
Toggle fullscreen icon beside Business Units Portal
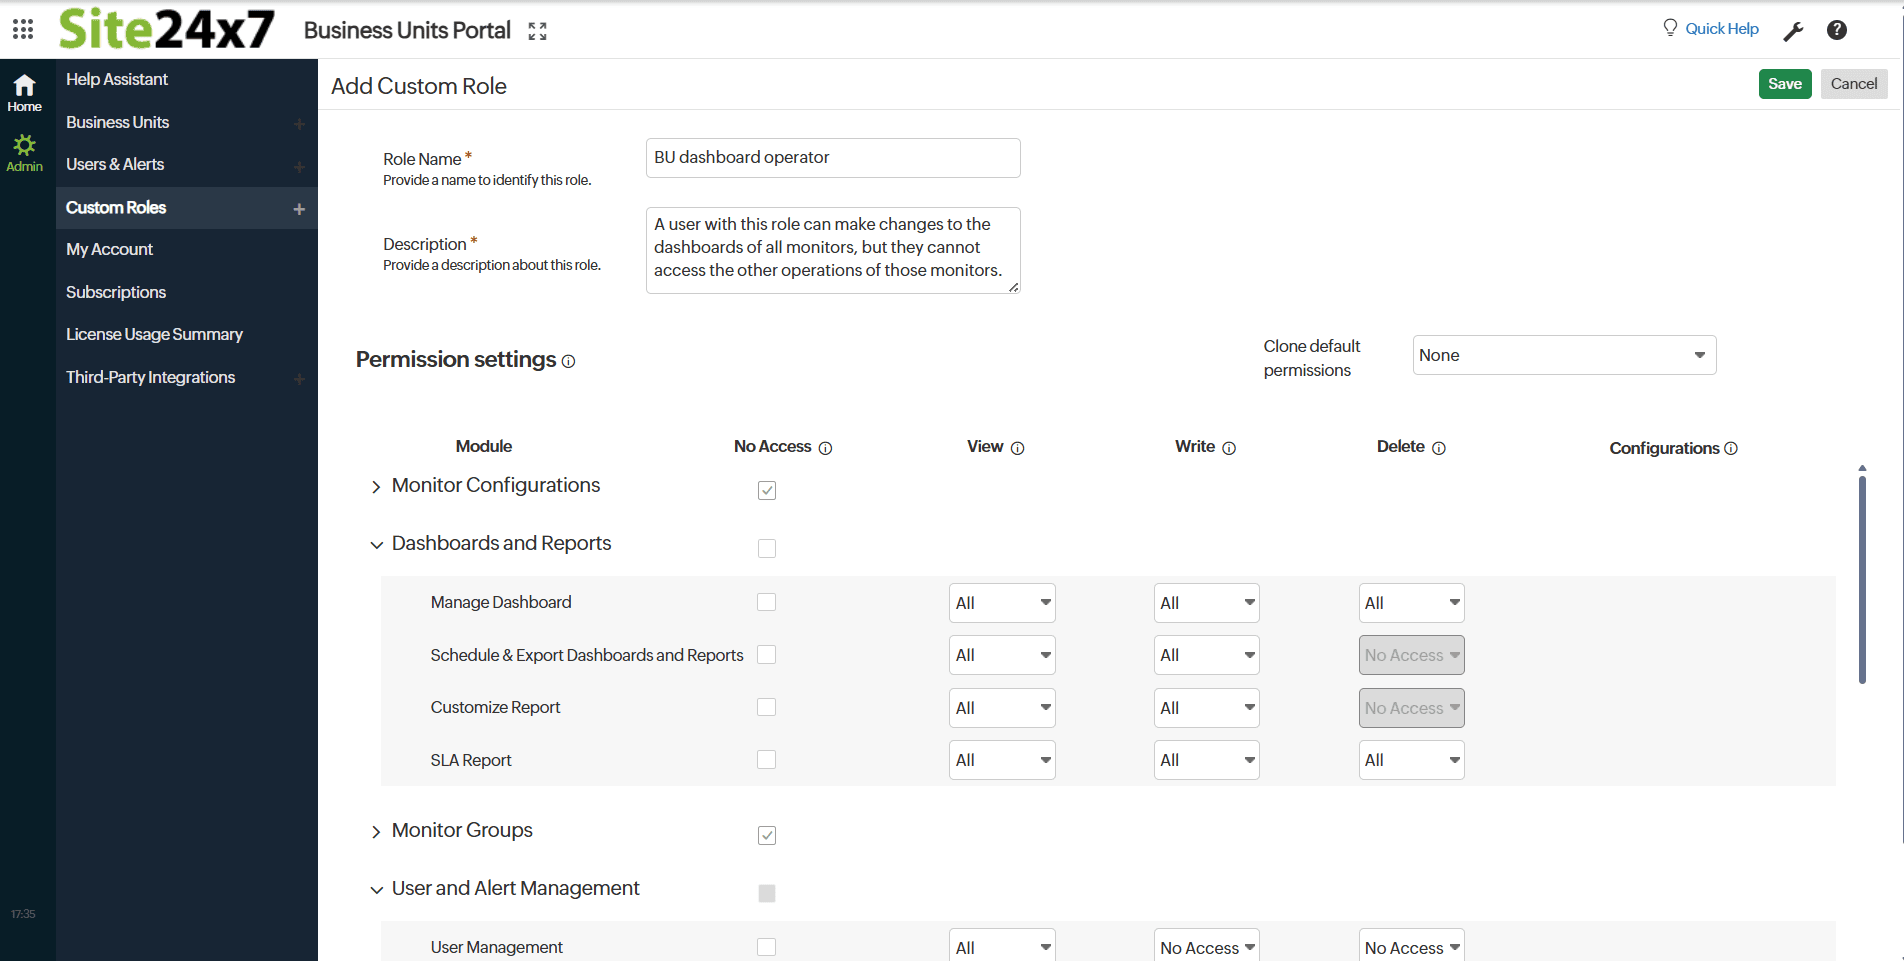pyautogui.click(x=537, y=32)
